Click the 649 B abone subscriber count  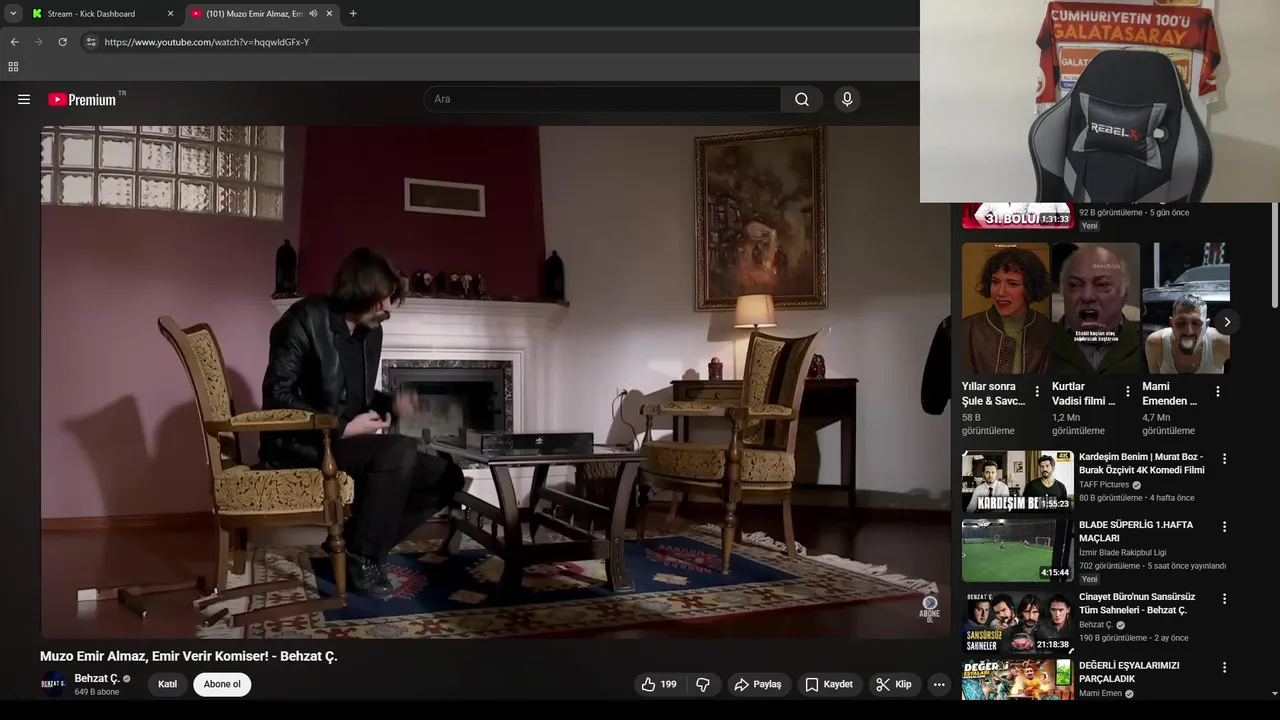(x=96, y=692)
